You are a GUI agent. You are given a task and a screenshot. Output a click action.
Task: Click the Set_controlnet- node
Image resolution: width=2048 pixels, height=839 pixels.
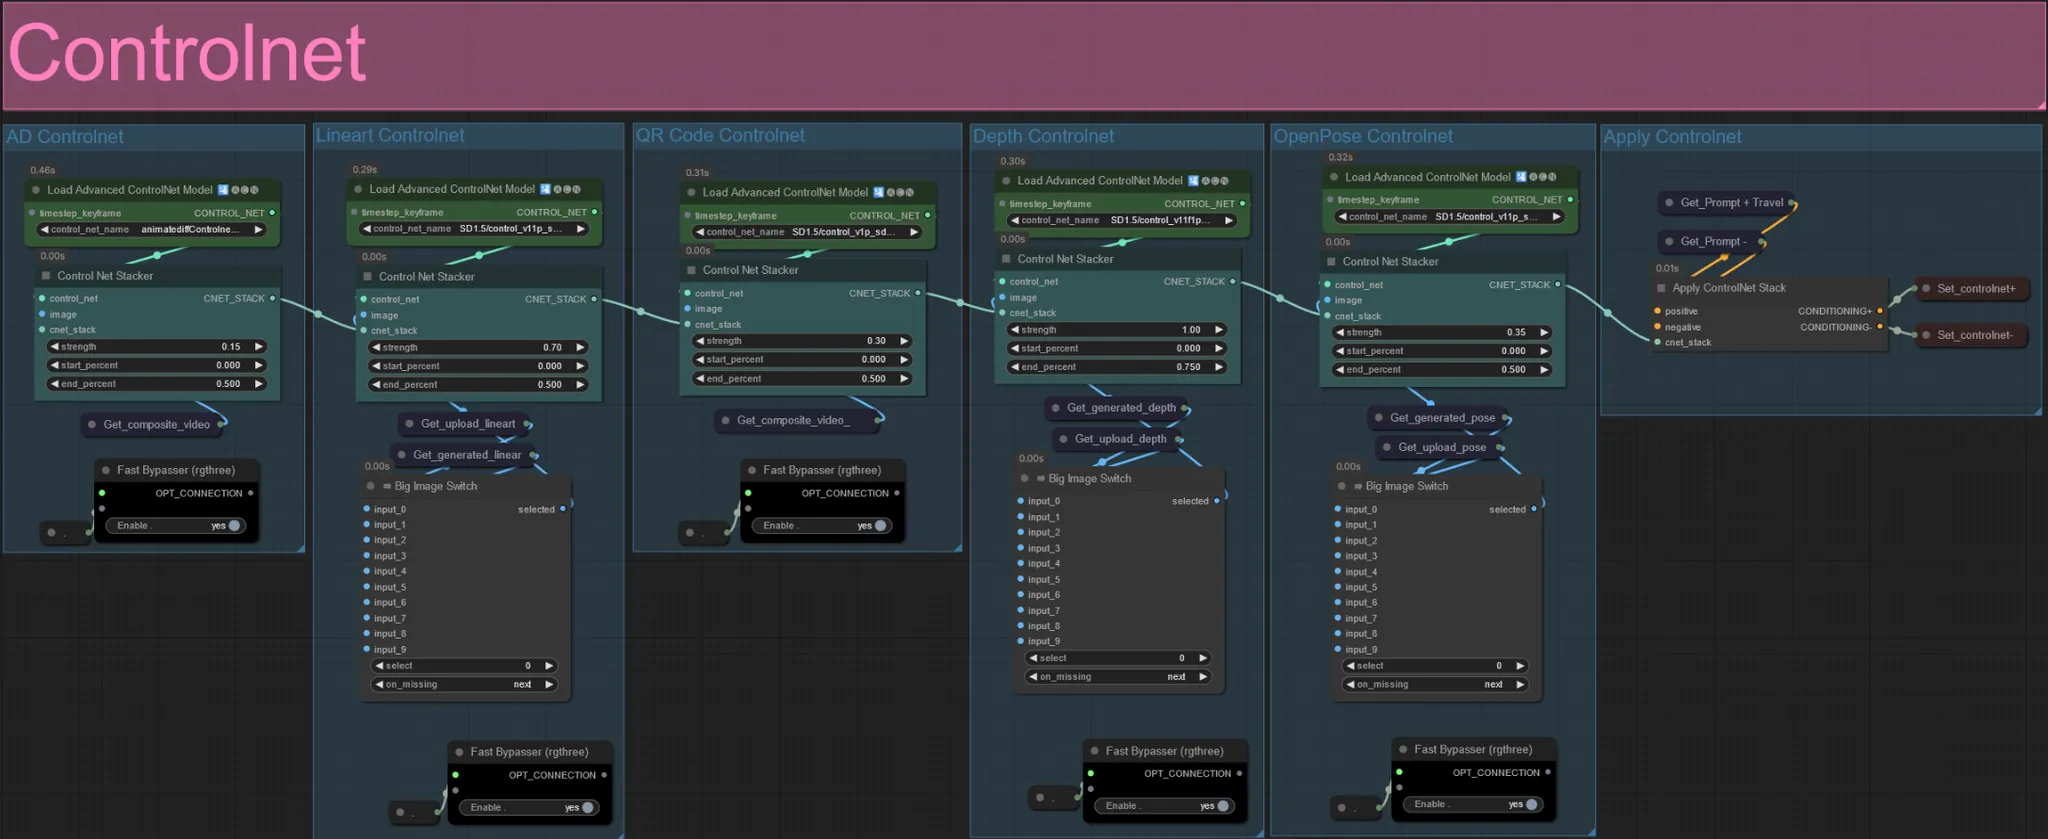tap(1972, 335)
